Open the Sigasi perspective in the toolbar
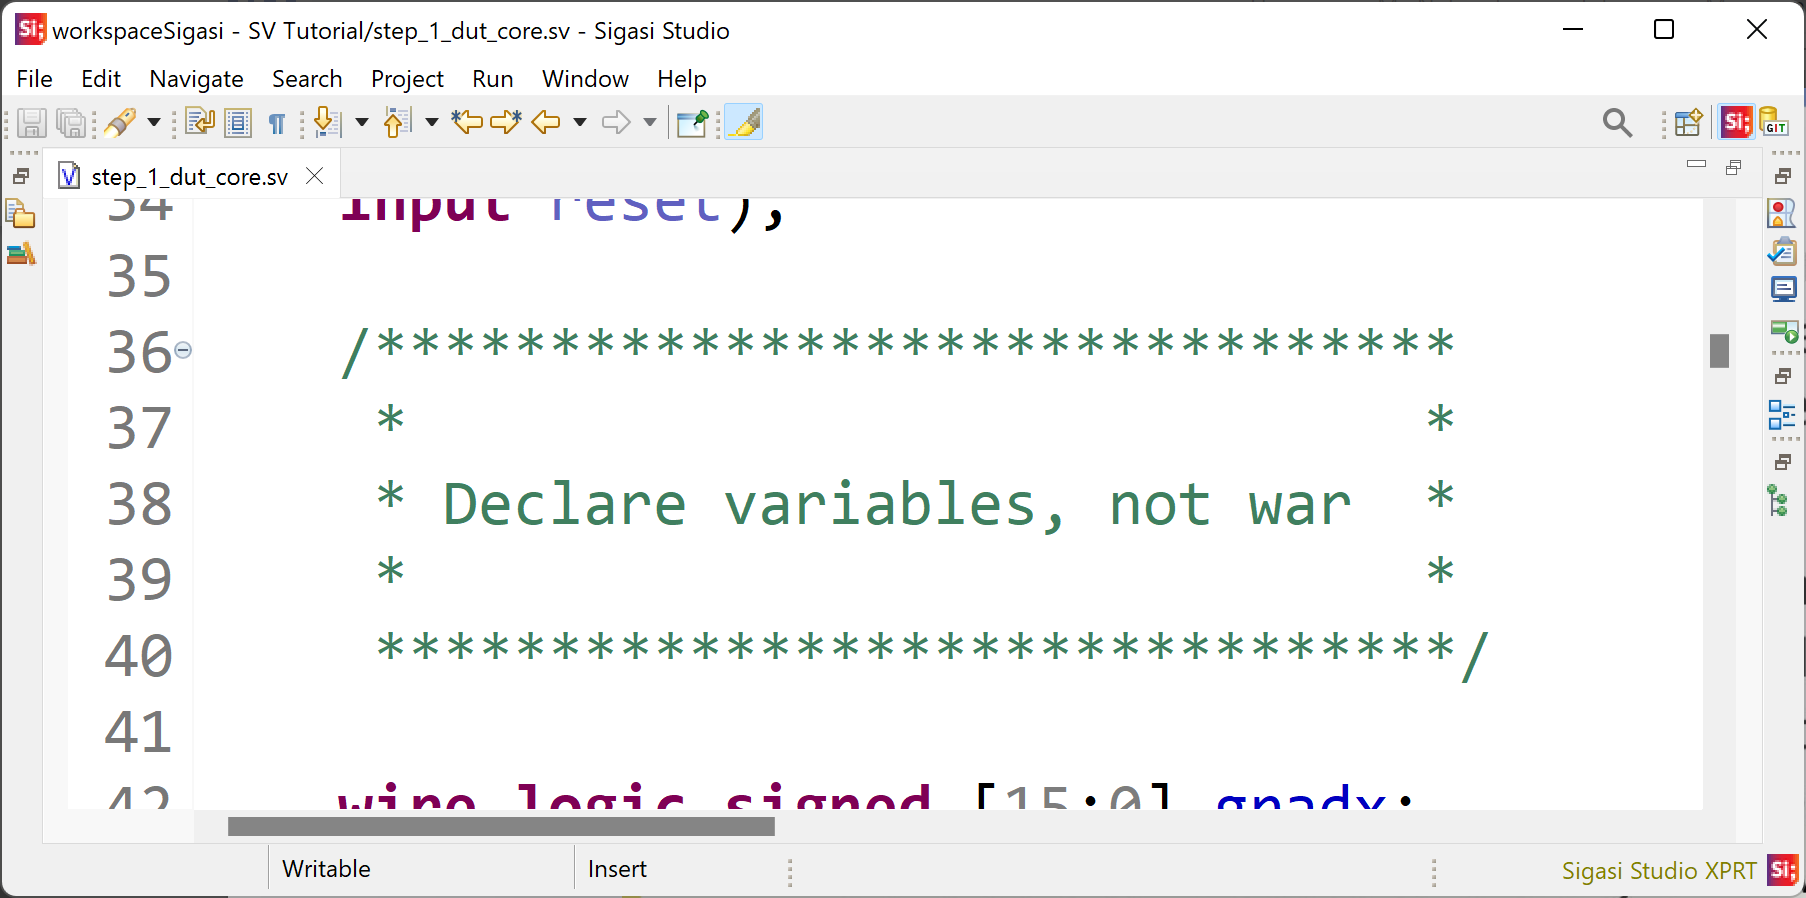Image resolution: width=1806 pixels, height=898 pixels. point(1736,122)
